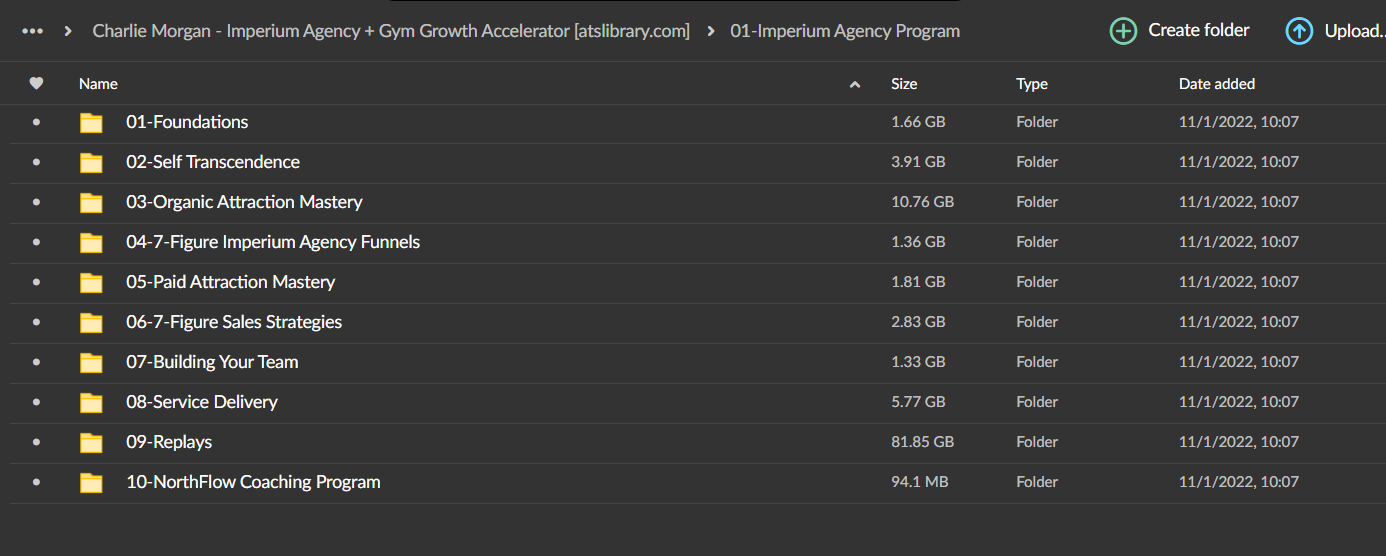Open the Charlie Morgan breadcrumb folder link

(391, 31)
